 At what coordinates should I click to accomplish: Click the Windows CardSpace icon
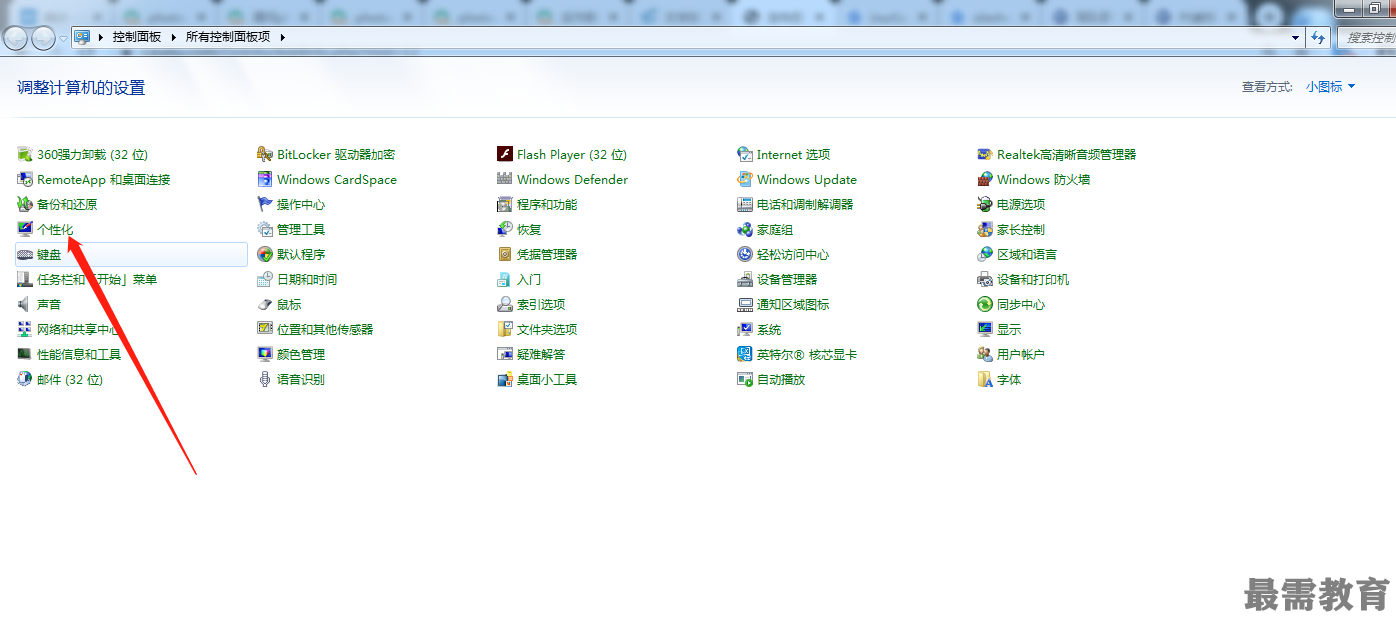click(x=265, y=179)
